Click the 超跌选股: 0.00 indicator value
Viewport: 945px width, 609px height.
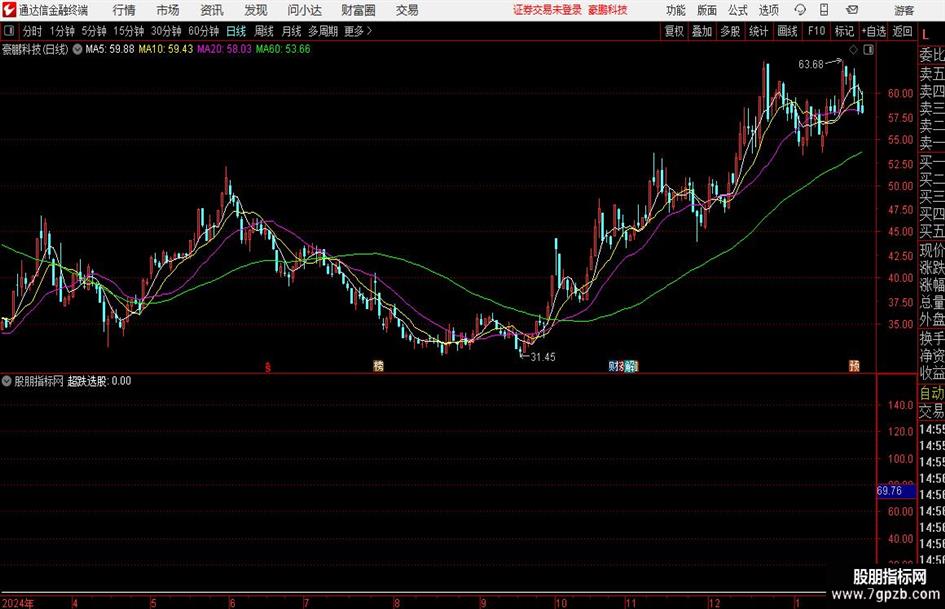[x=99, y=381]
